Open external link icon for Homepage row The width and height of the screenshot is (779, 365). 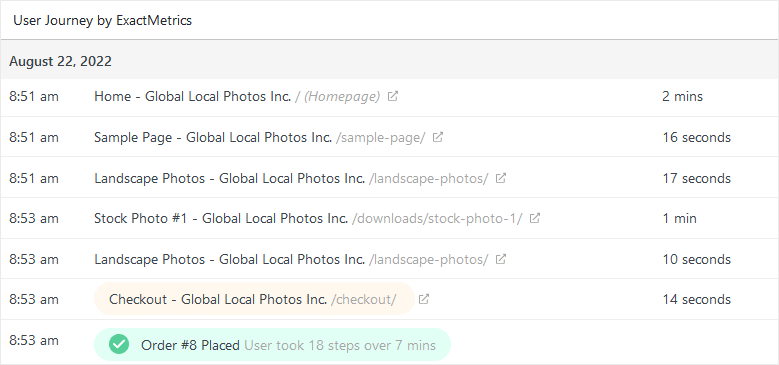pos(392,96)
